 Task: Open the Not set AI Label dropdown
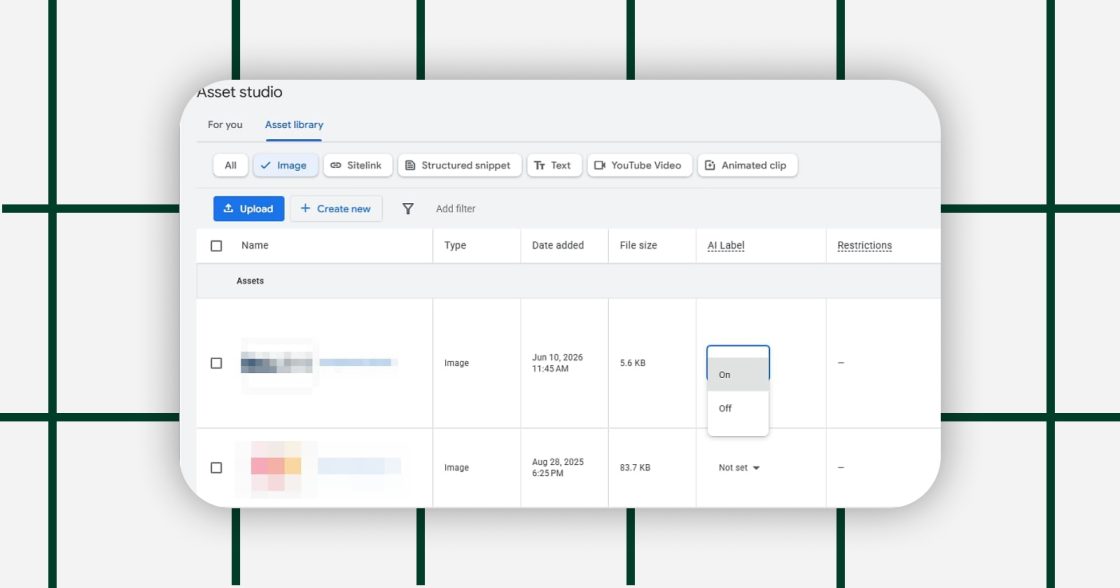[x=739, y=467]
